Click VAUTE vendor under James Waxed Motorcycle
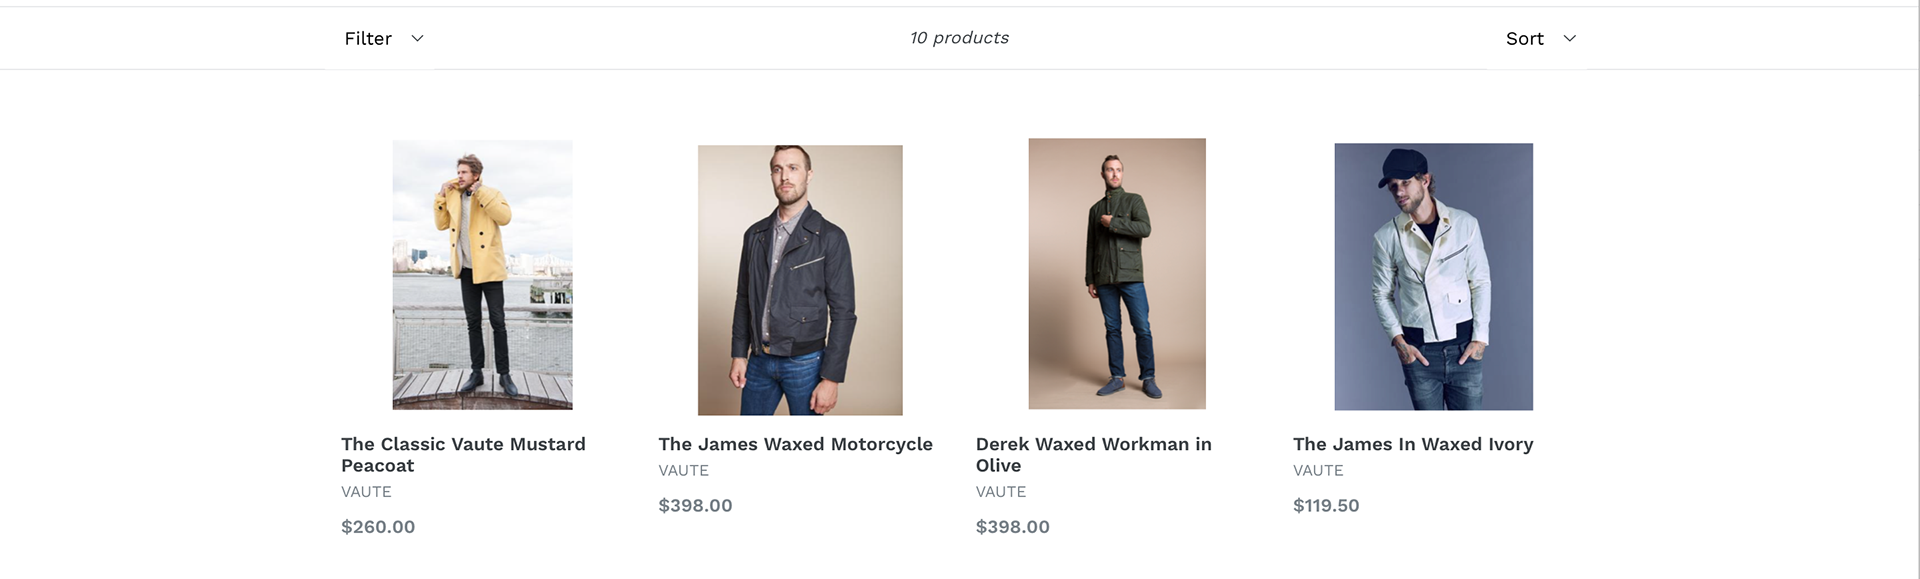This screenshot has width=1920, height=579. click(683, 471)
